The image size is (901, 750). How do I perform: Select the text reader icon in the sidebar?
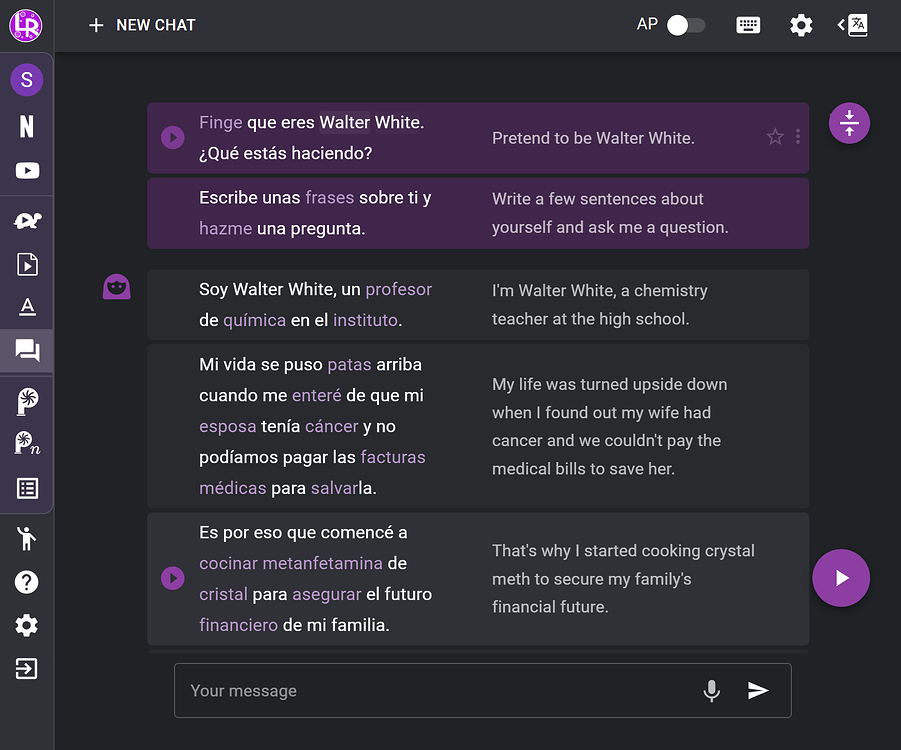click(26, 308)
